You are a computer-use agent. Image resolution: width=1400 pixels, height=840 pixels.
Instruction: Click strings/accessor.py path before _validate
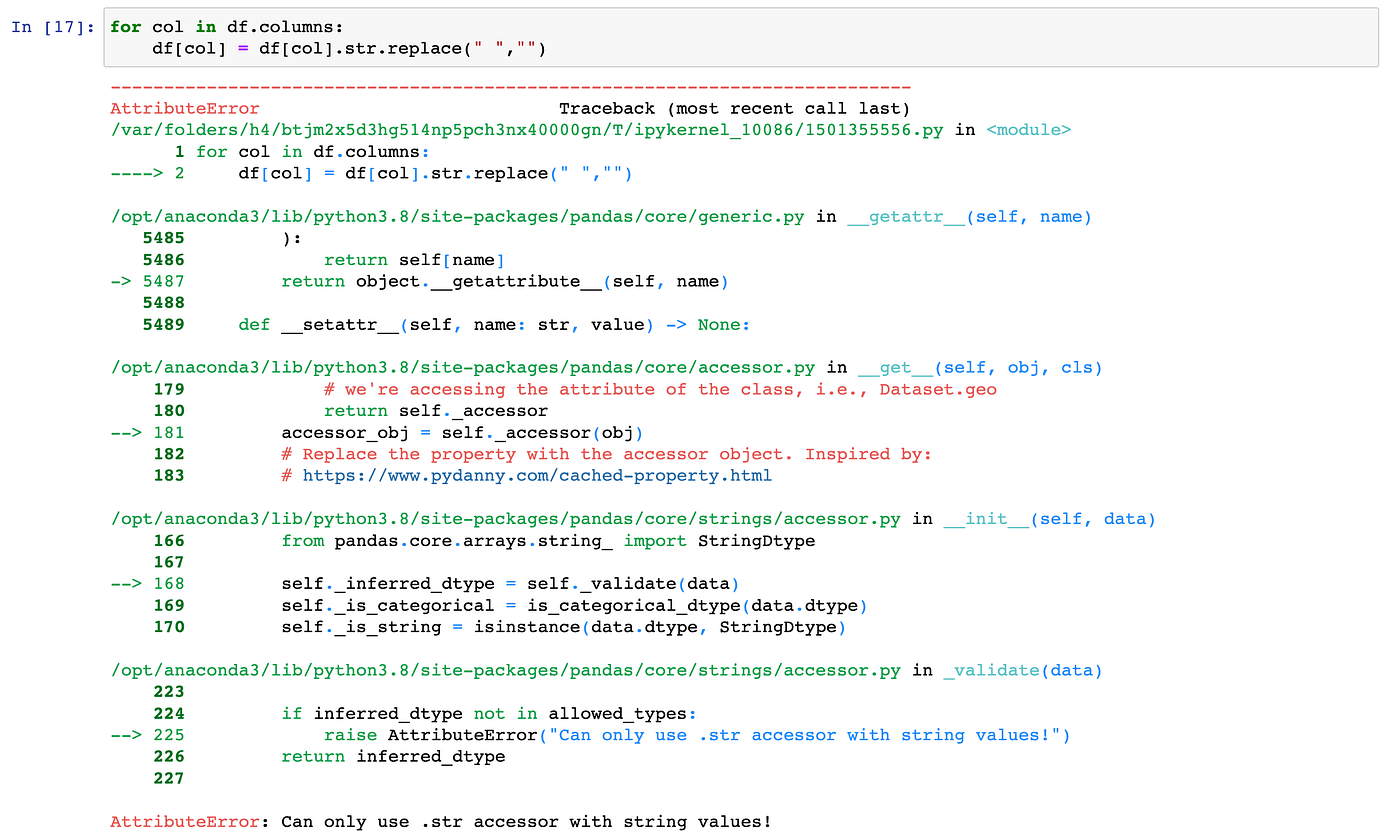tap(505, 671)
